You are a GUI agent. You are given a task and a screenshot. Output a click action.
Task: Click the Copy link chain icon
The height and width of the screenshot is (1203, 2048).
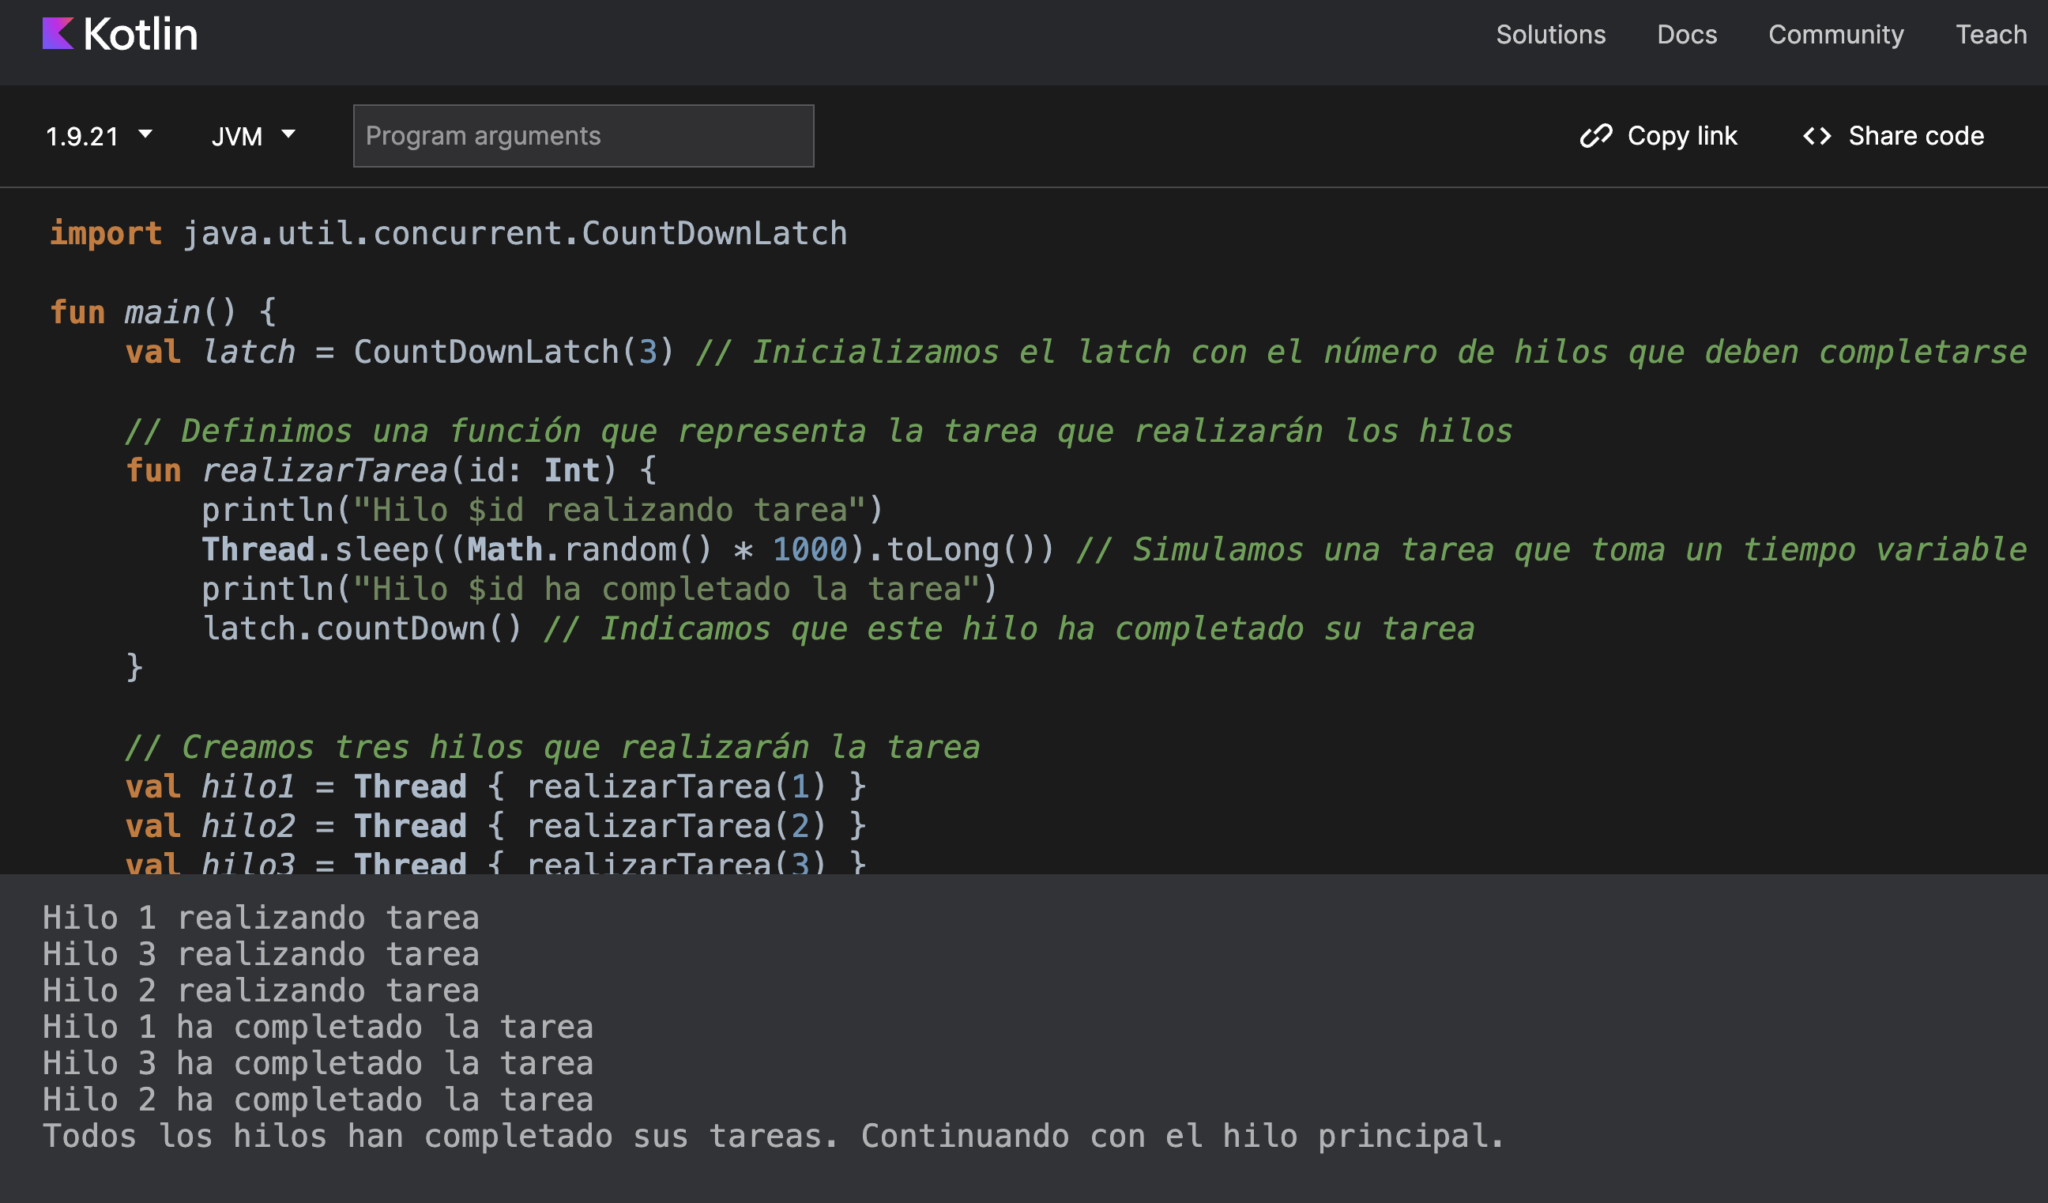[1597, 135]
